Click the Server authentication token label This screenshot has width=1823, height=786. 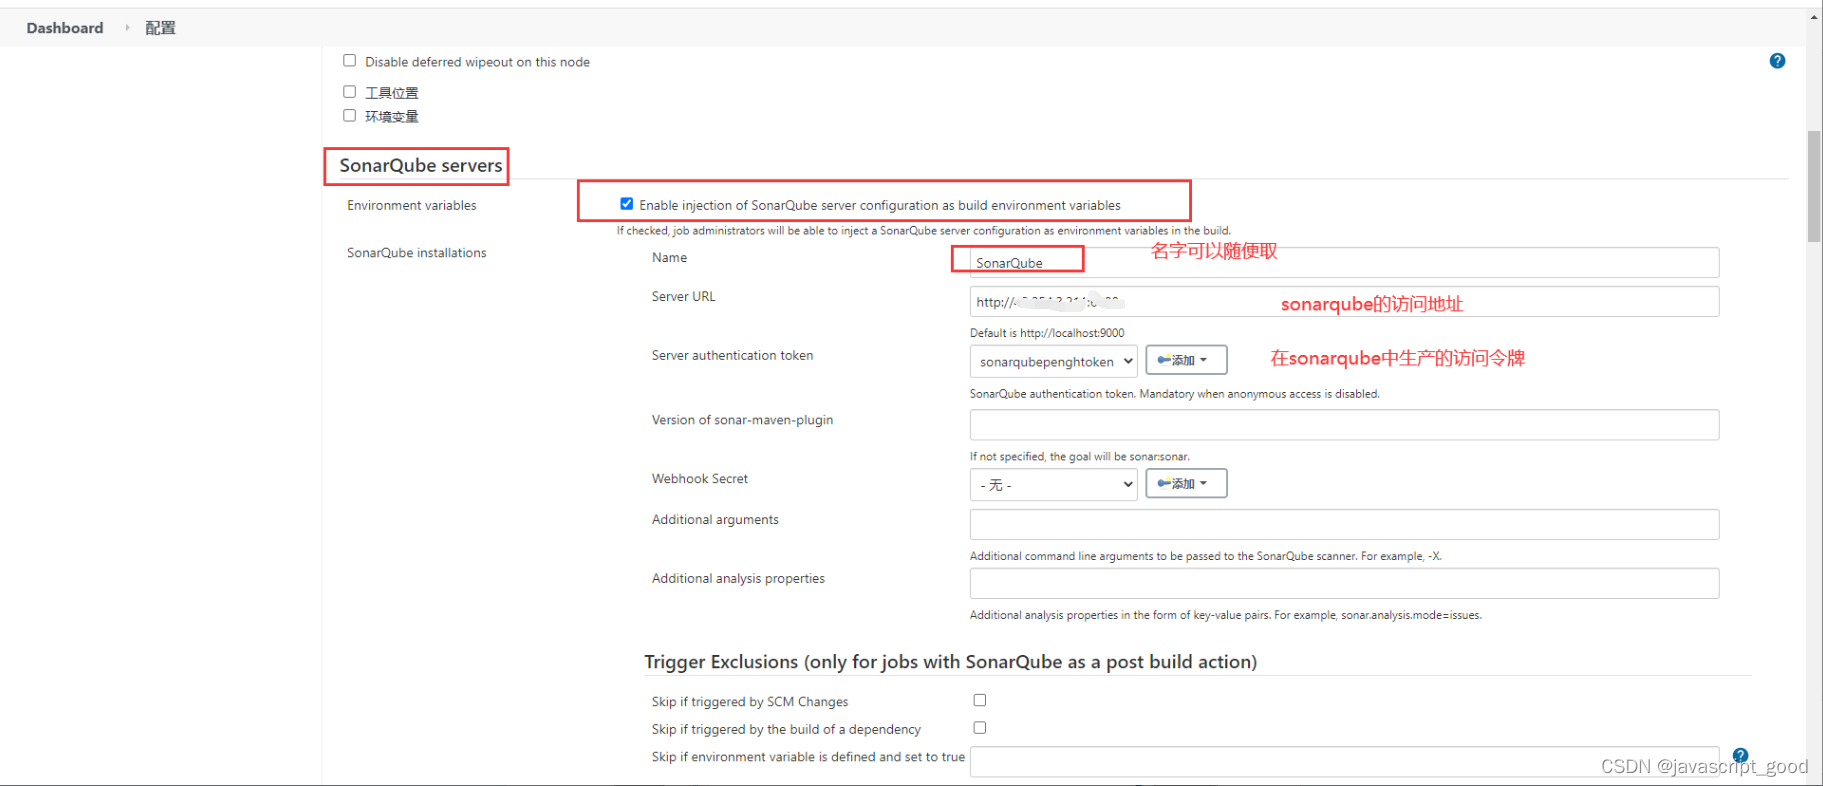click(x=732, y=355)
